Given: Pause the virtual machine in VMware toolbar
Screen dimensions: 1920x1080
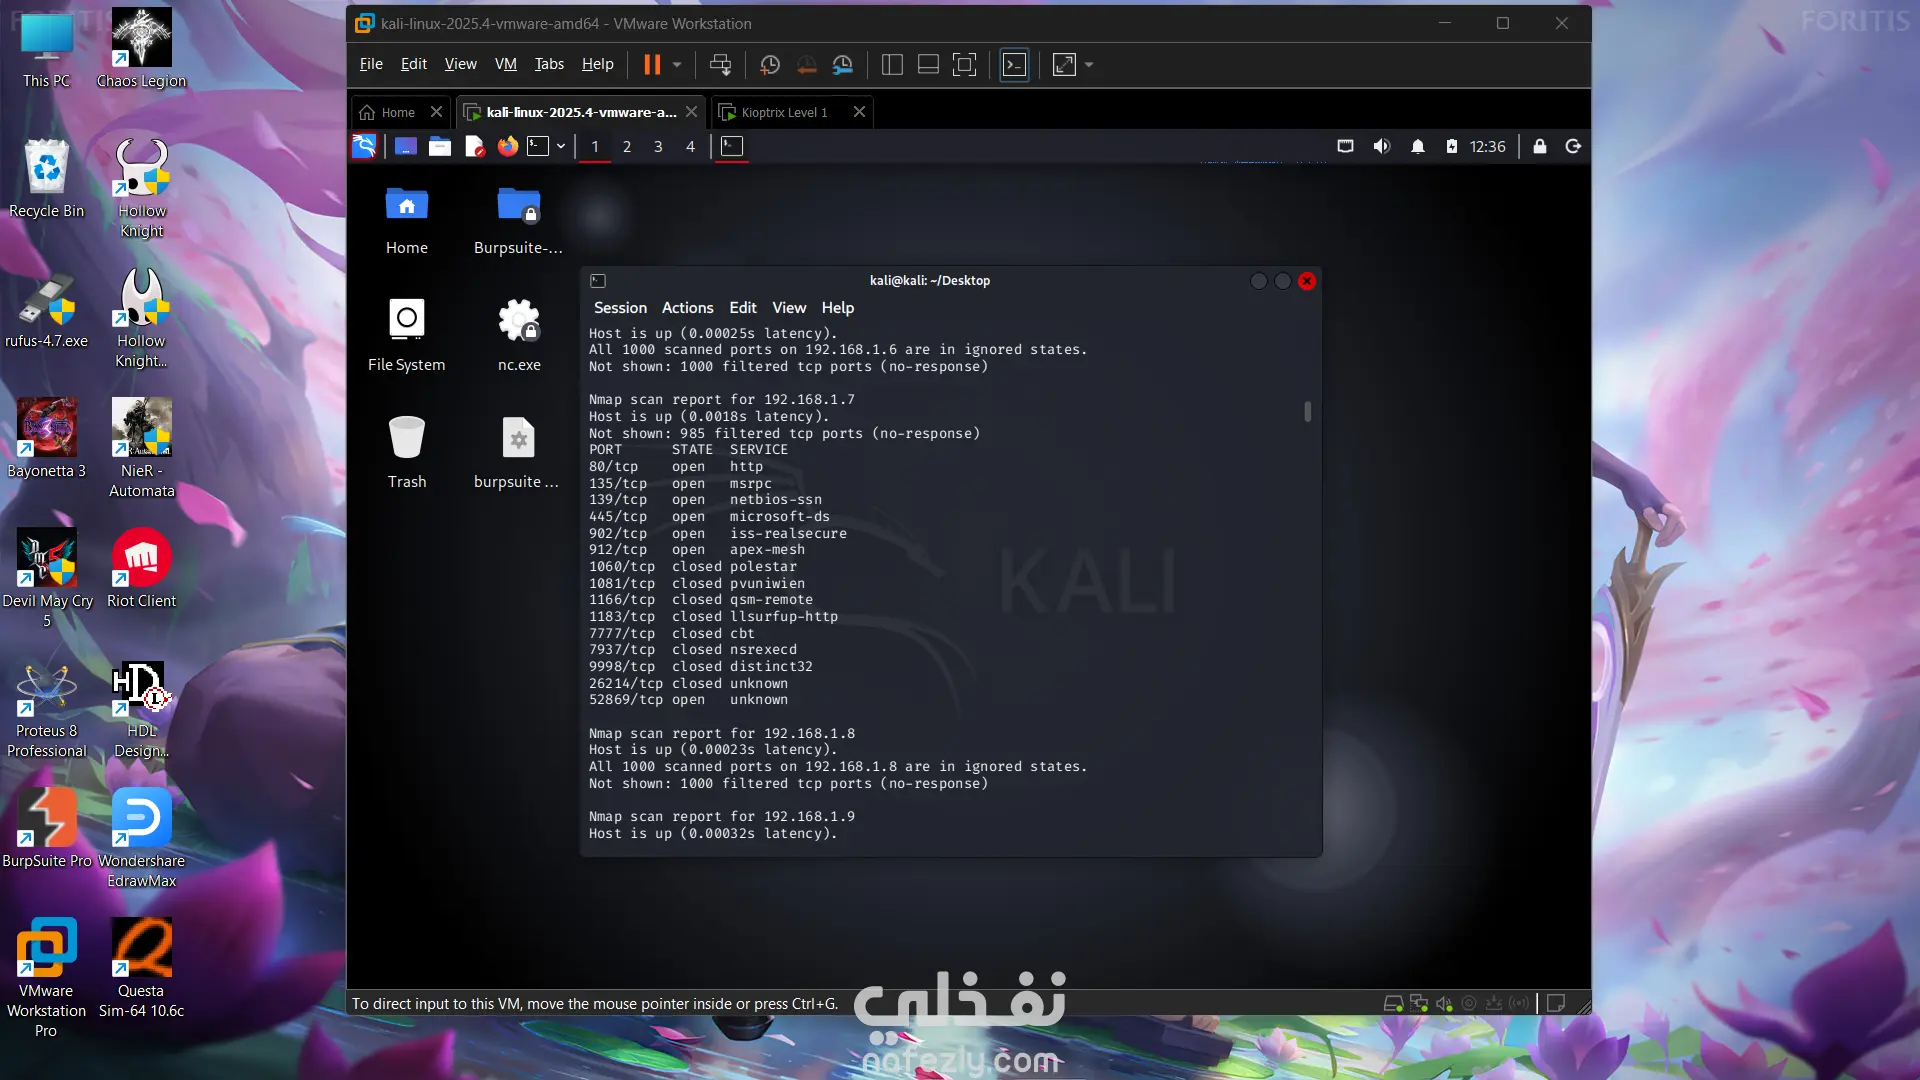Looking at the screenshot, I should (x=652, y=65).
